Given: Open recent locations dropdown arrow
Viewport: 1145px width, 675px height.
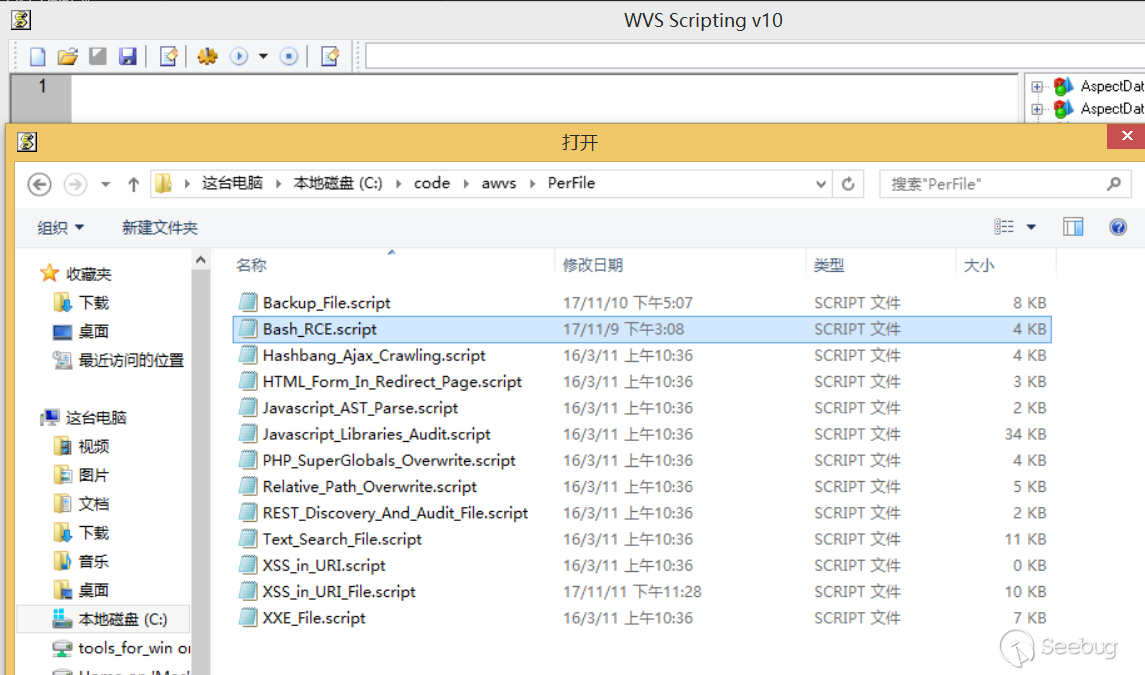Looking at the screenshot, I should tap(106, 184).
